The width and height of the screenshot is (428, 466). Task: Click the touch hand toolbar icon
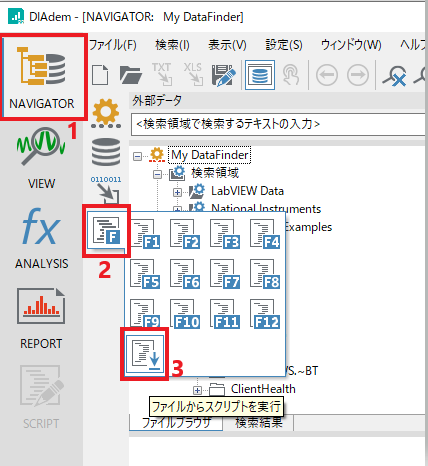point(291,75)
